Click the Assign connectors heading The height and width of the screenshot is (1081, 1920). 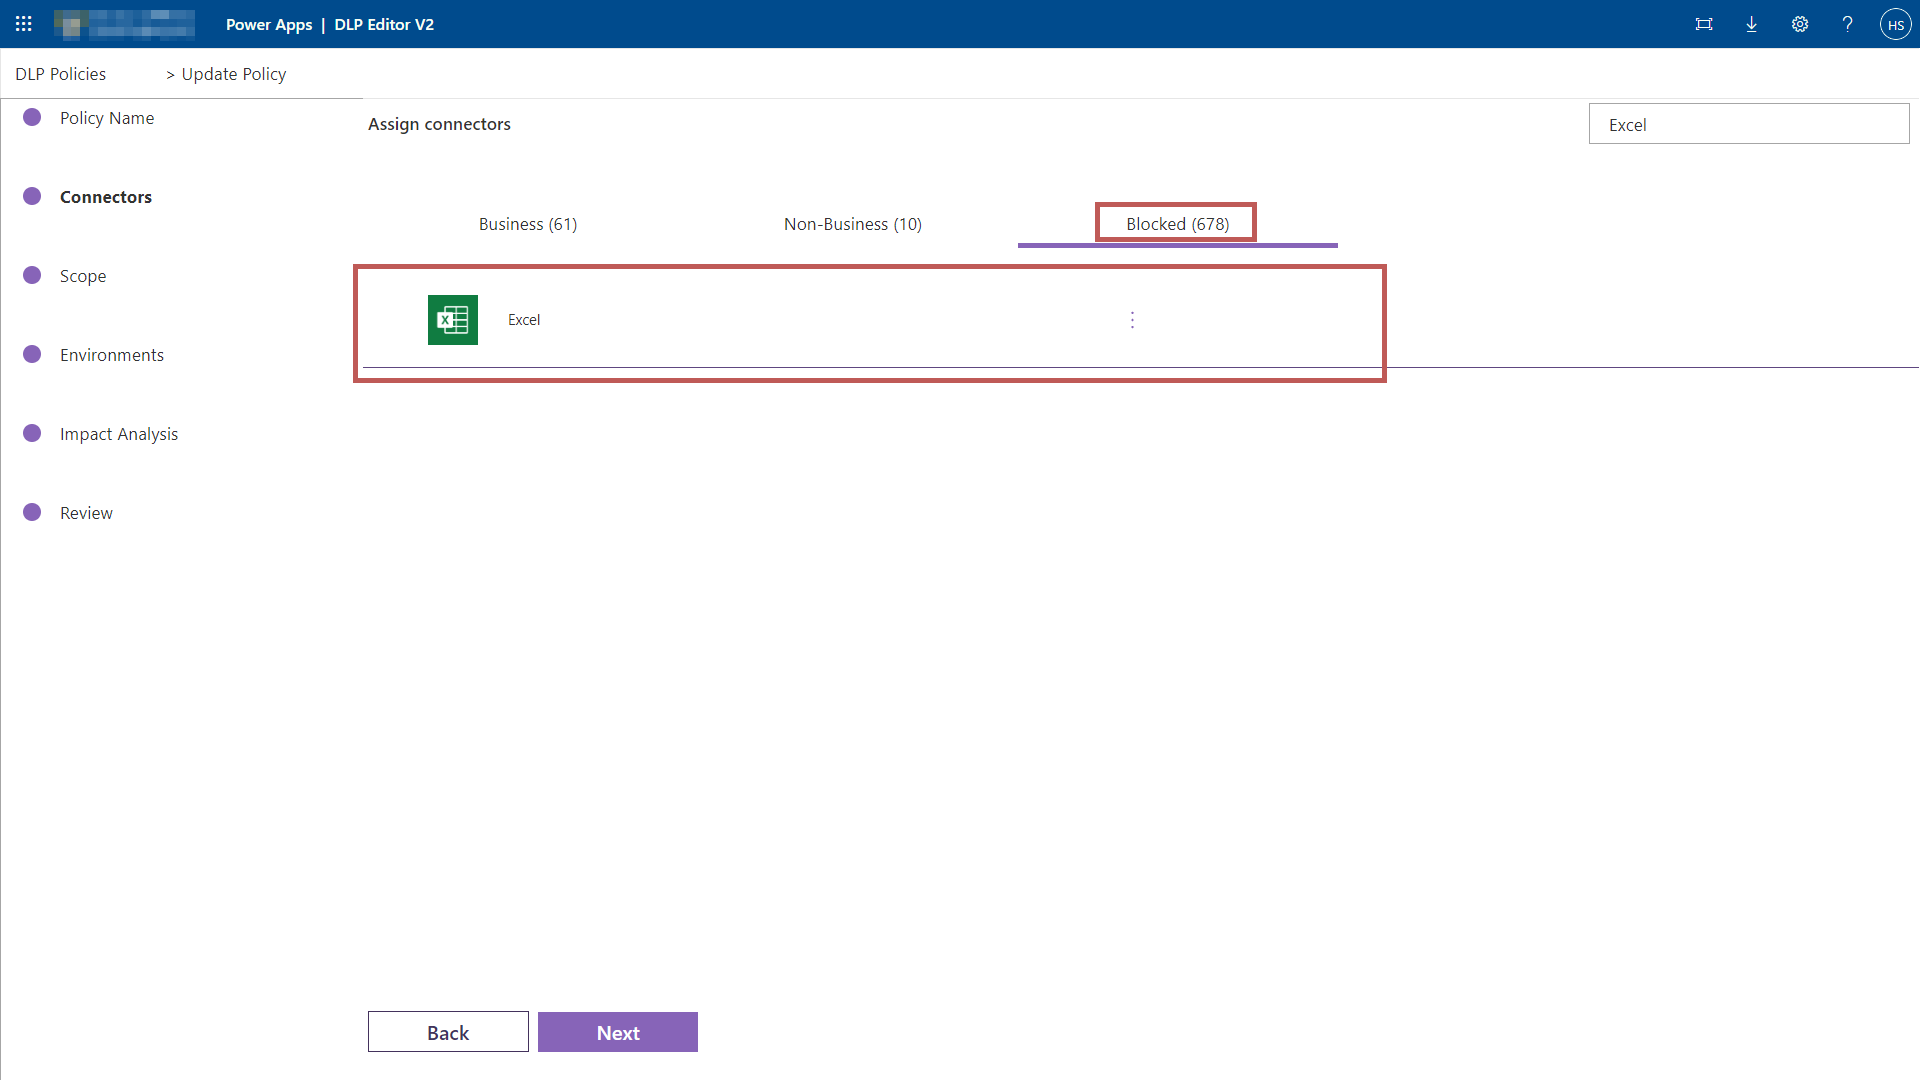439,124
